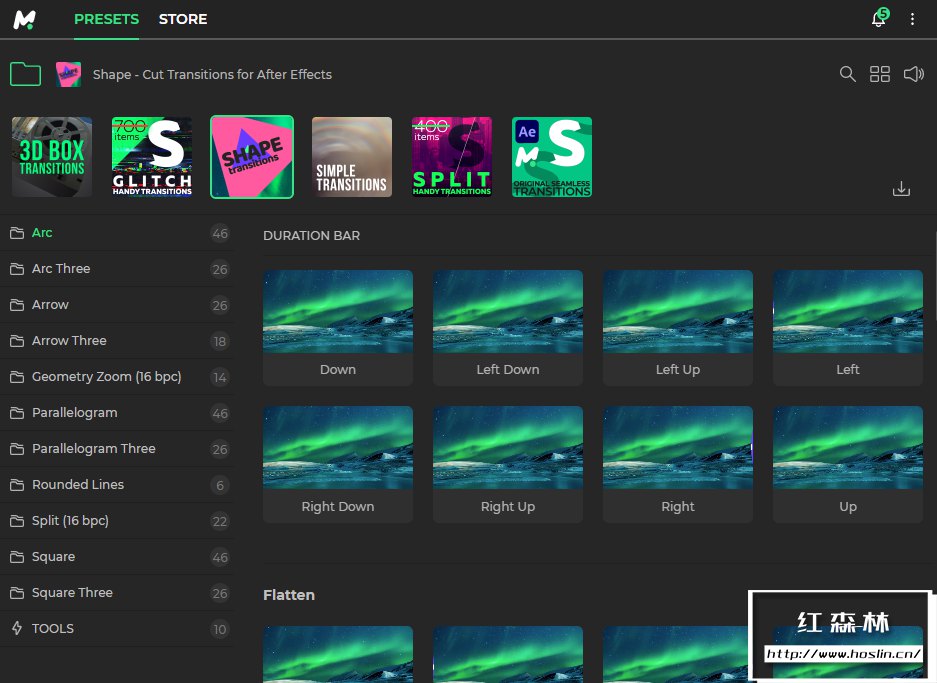Open the Square Three category
The image size is (937, 683).
coord(117,593)
